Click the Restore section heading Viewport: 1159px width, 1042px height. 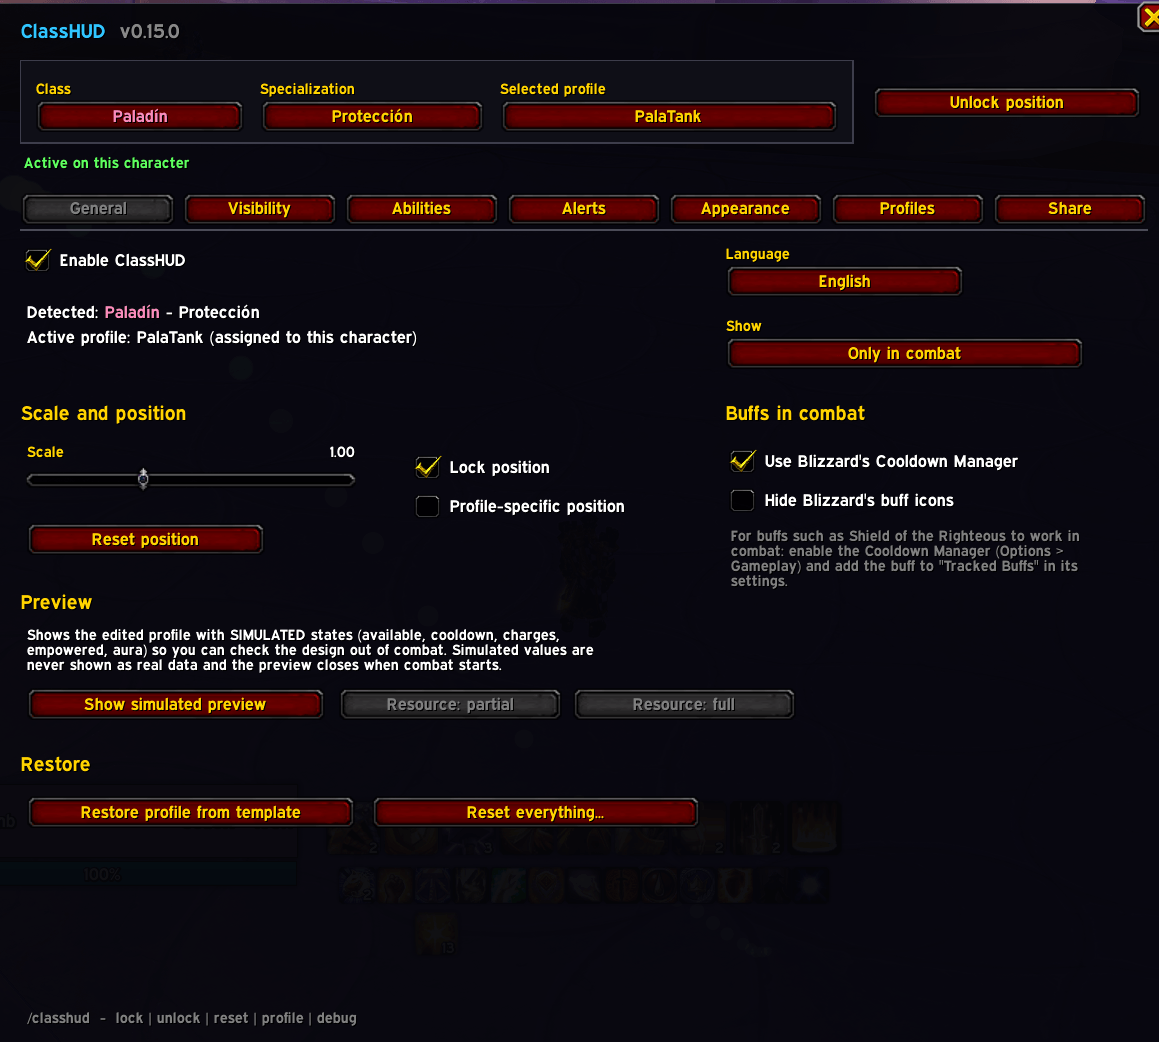[55, 764]
